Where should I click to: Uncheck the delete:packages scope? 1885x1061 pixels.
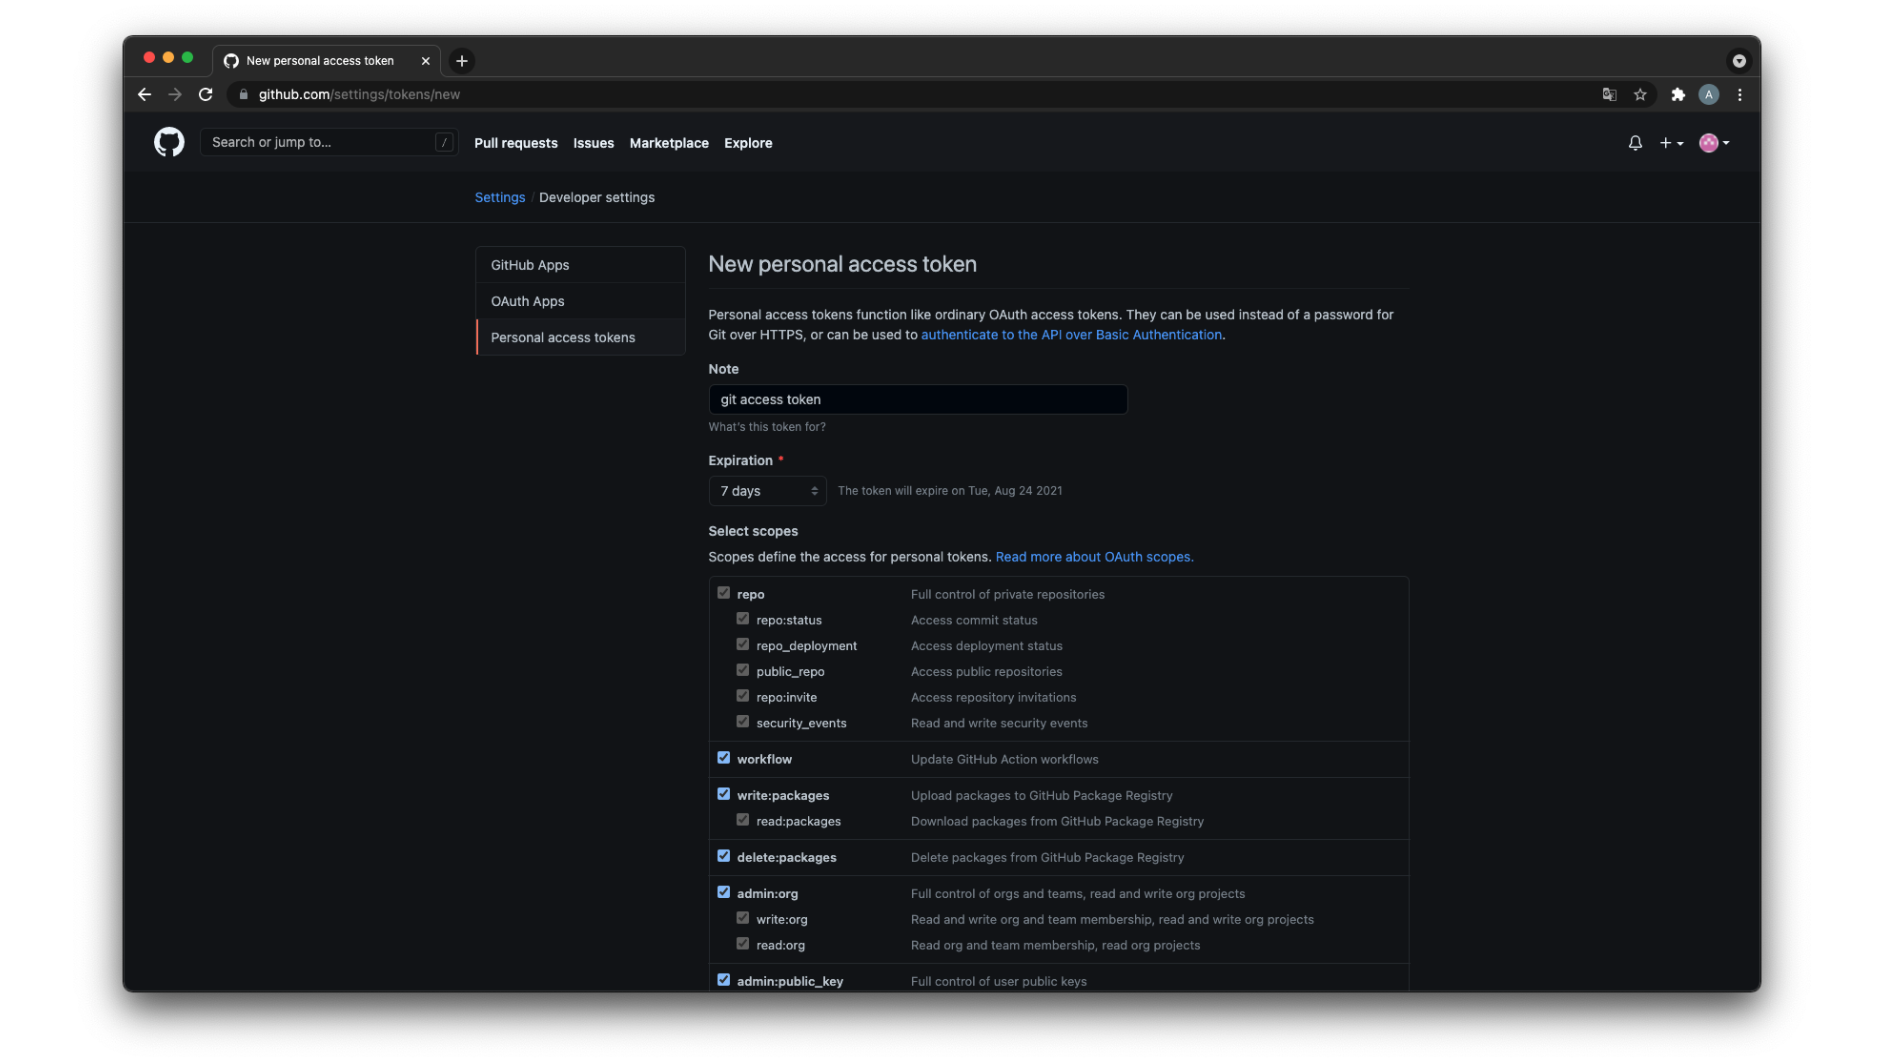point(724,856)
